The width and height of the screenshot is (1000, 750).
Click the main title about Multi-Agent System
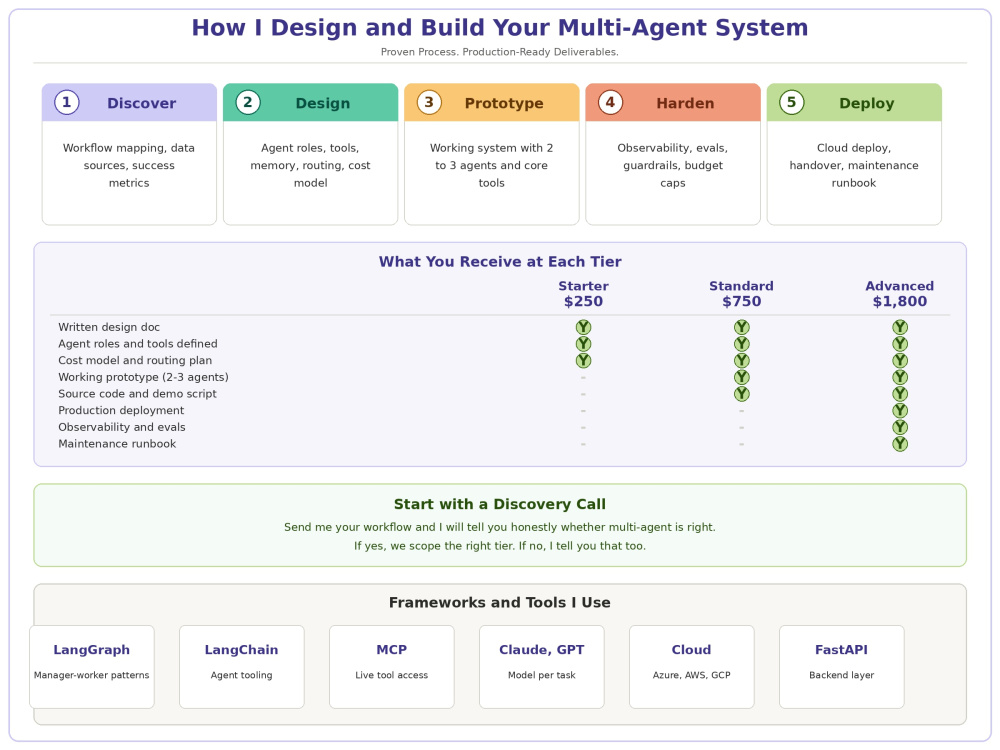coord(500,27)
